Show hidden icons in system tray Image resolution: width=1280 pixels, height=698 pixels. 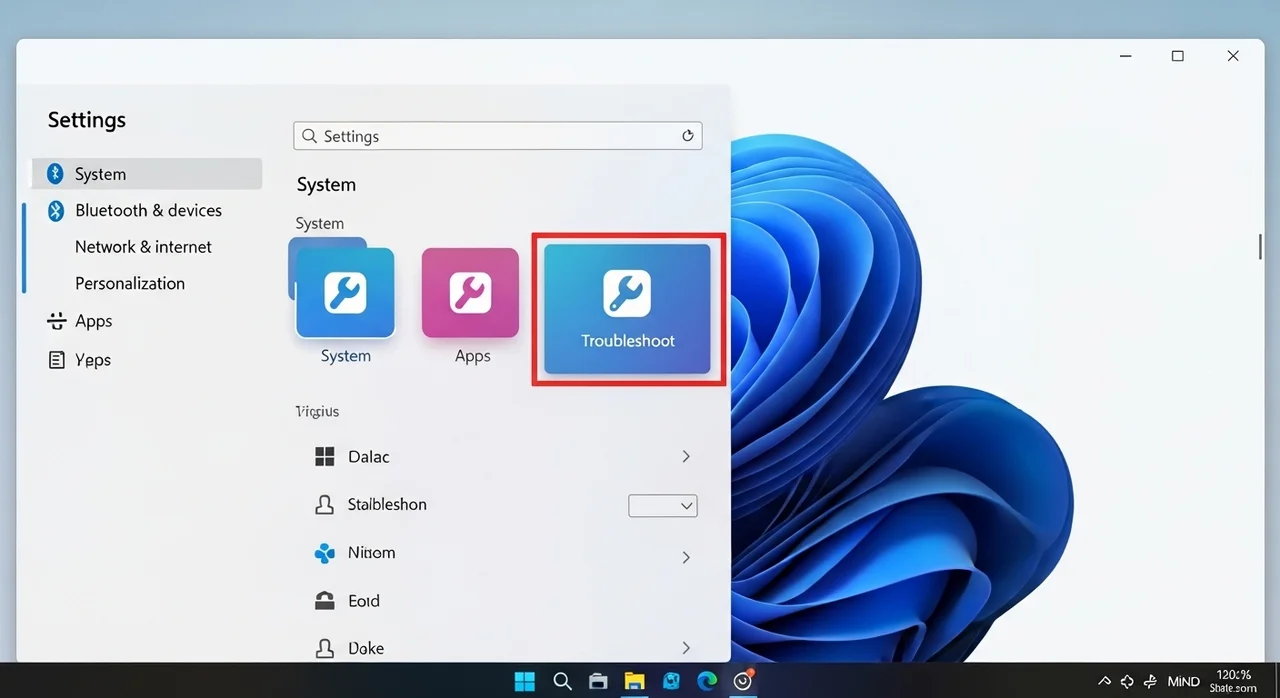pos(1104,682)
